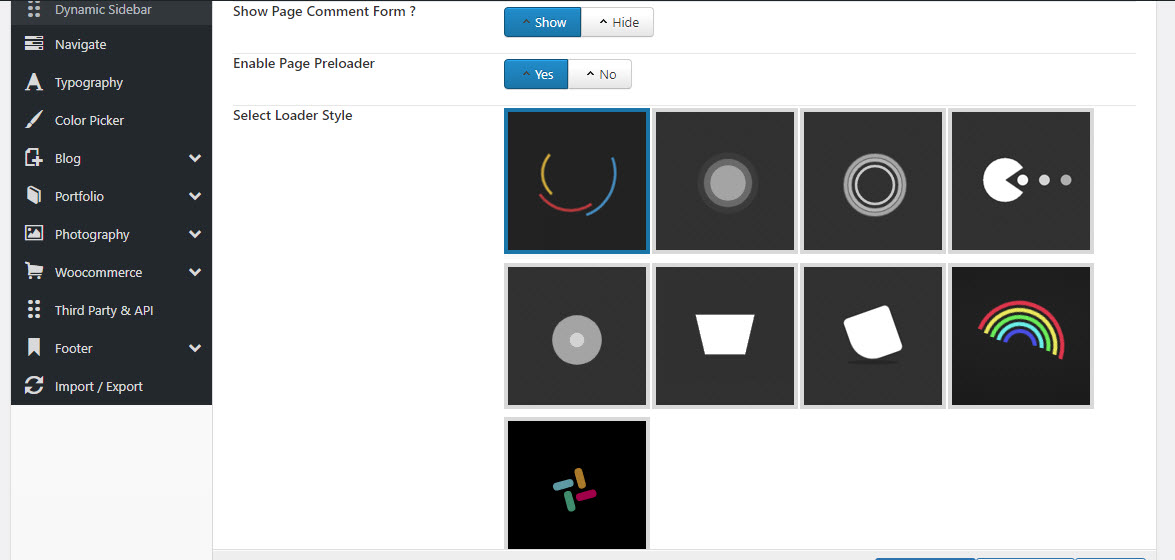Click the Show Page Comment Form label

pyautogui.click(x=324, y=12)
